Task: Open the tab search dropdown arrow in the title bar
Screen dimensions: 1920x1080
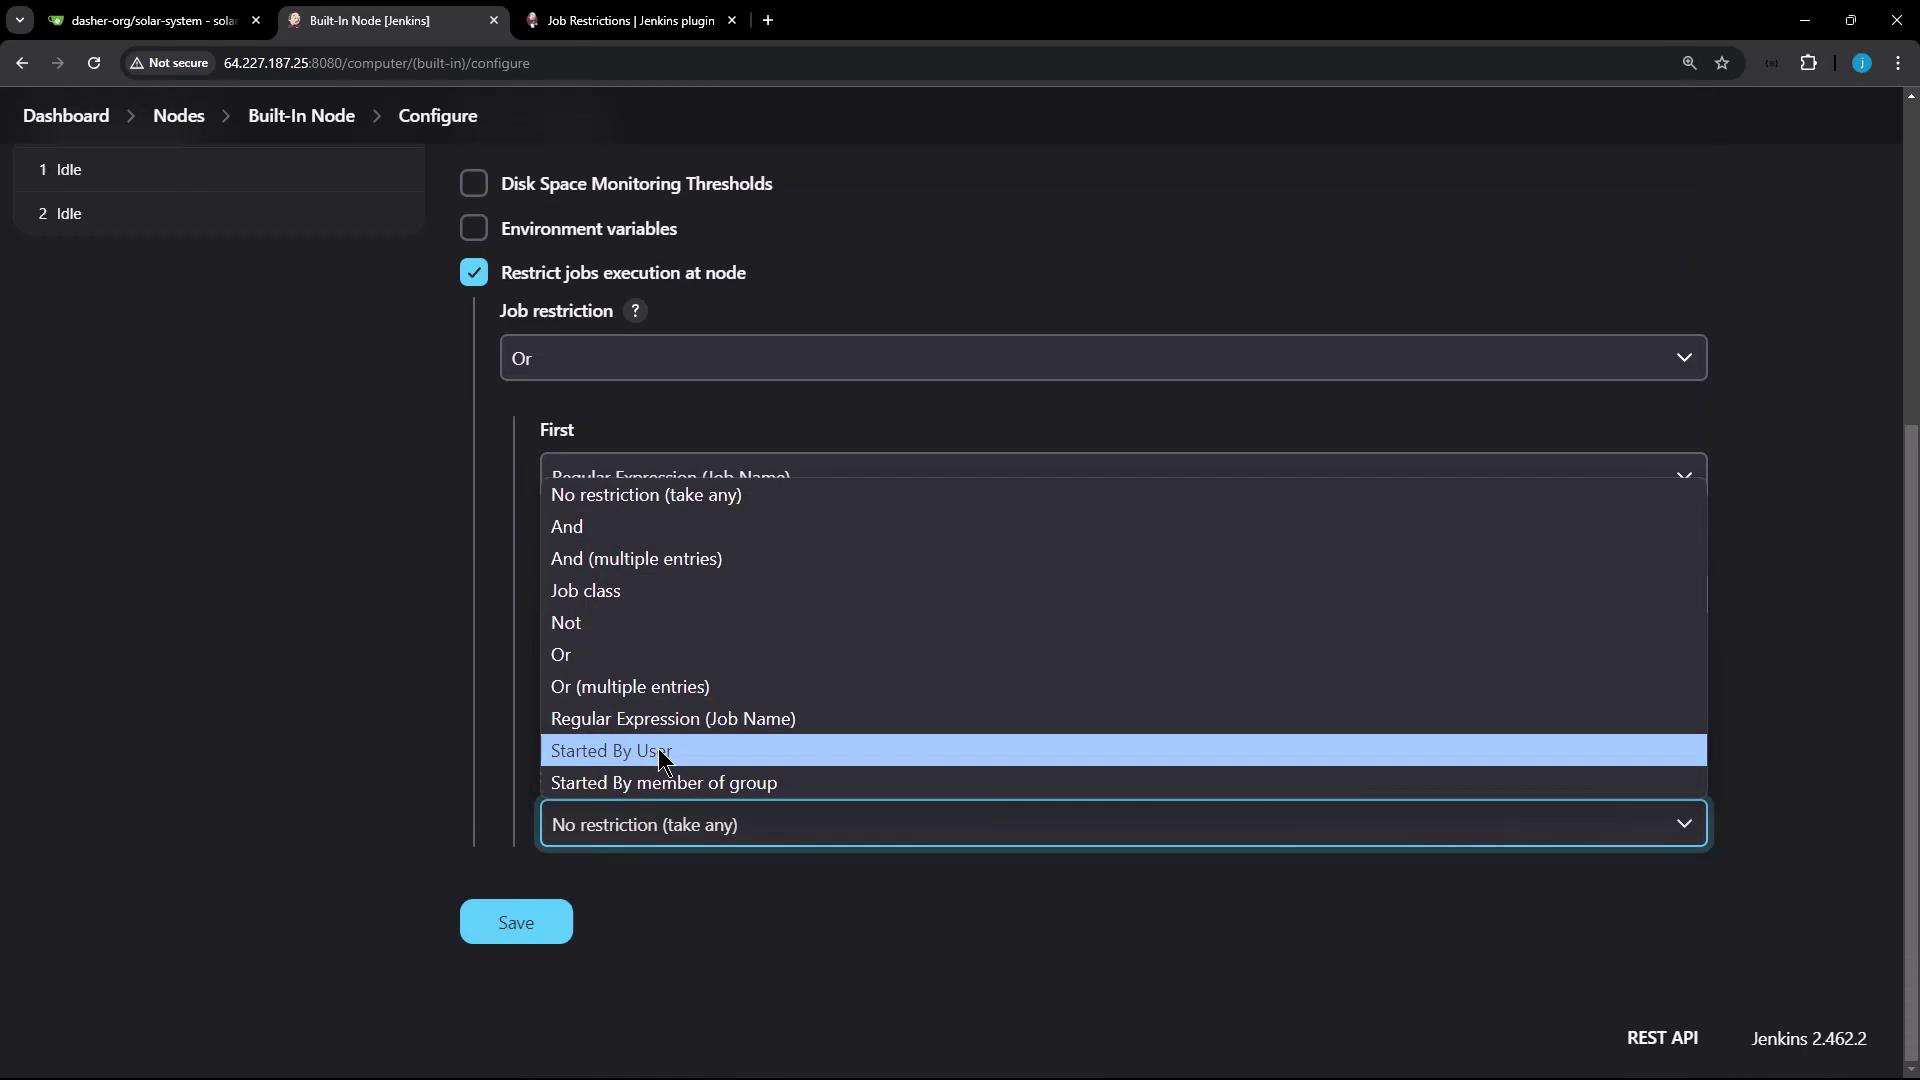Action: coord(19,20)
